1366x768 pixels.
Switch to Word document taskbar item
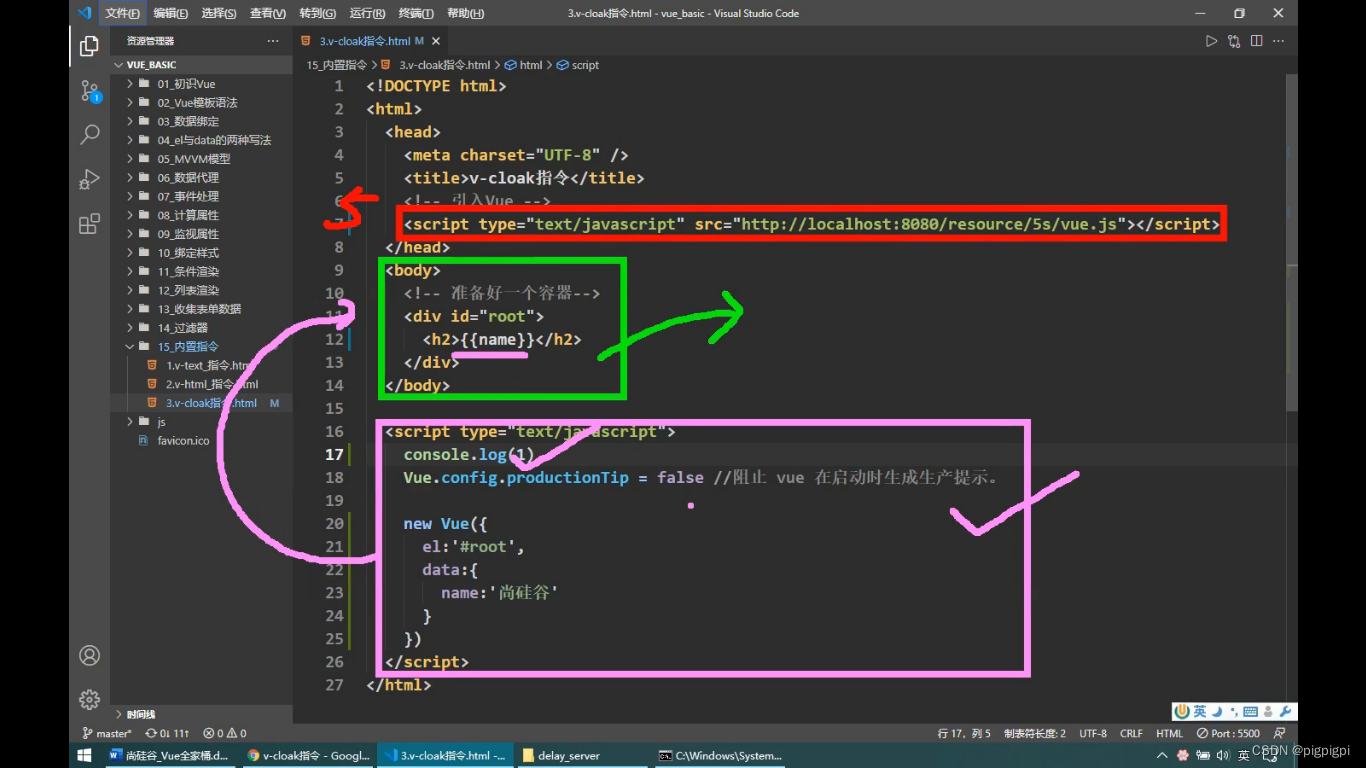point(169,755)
